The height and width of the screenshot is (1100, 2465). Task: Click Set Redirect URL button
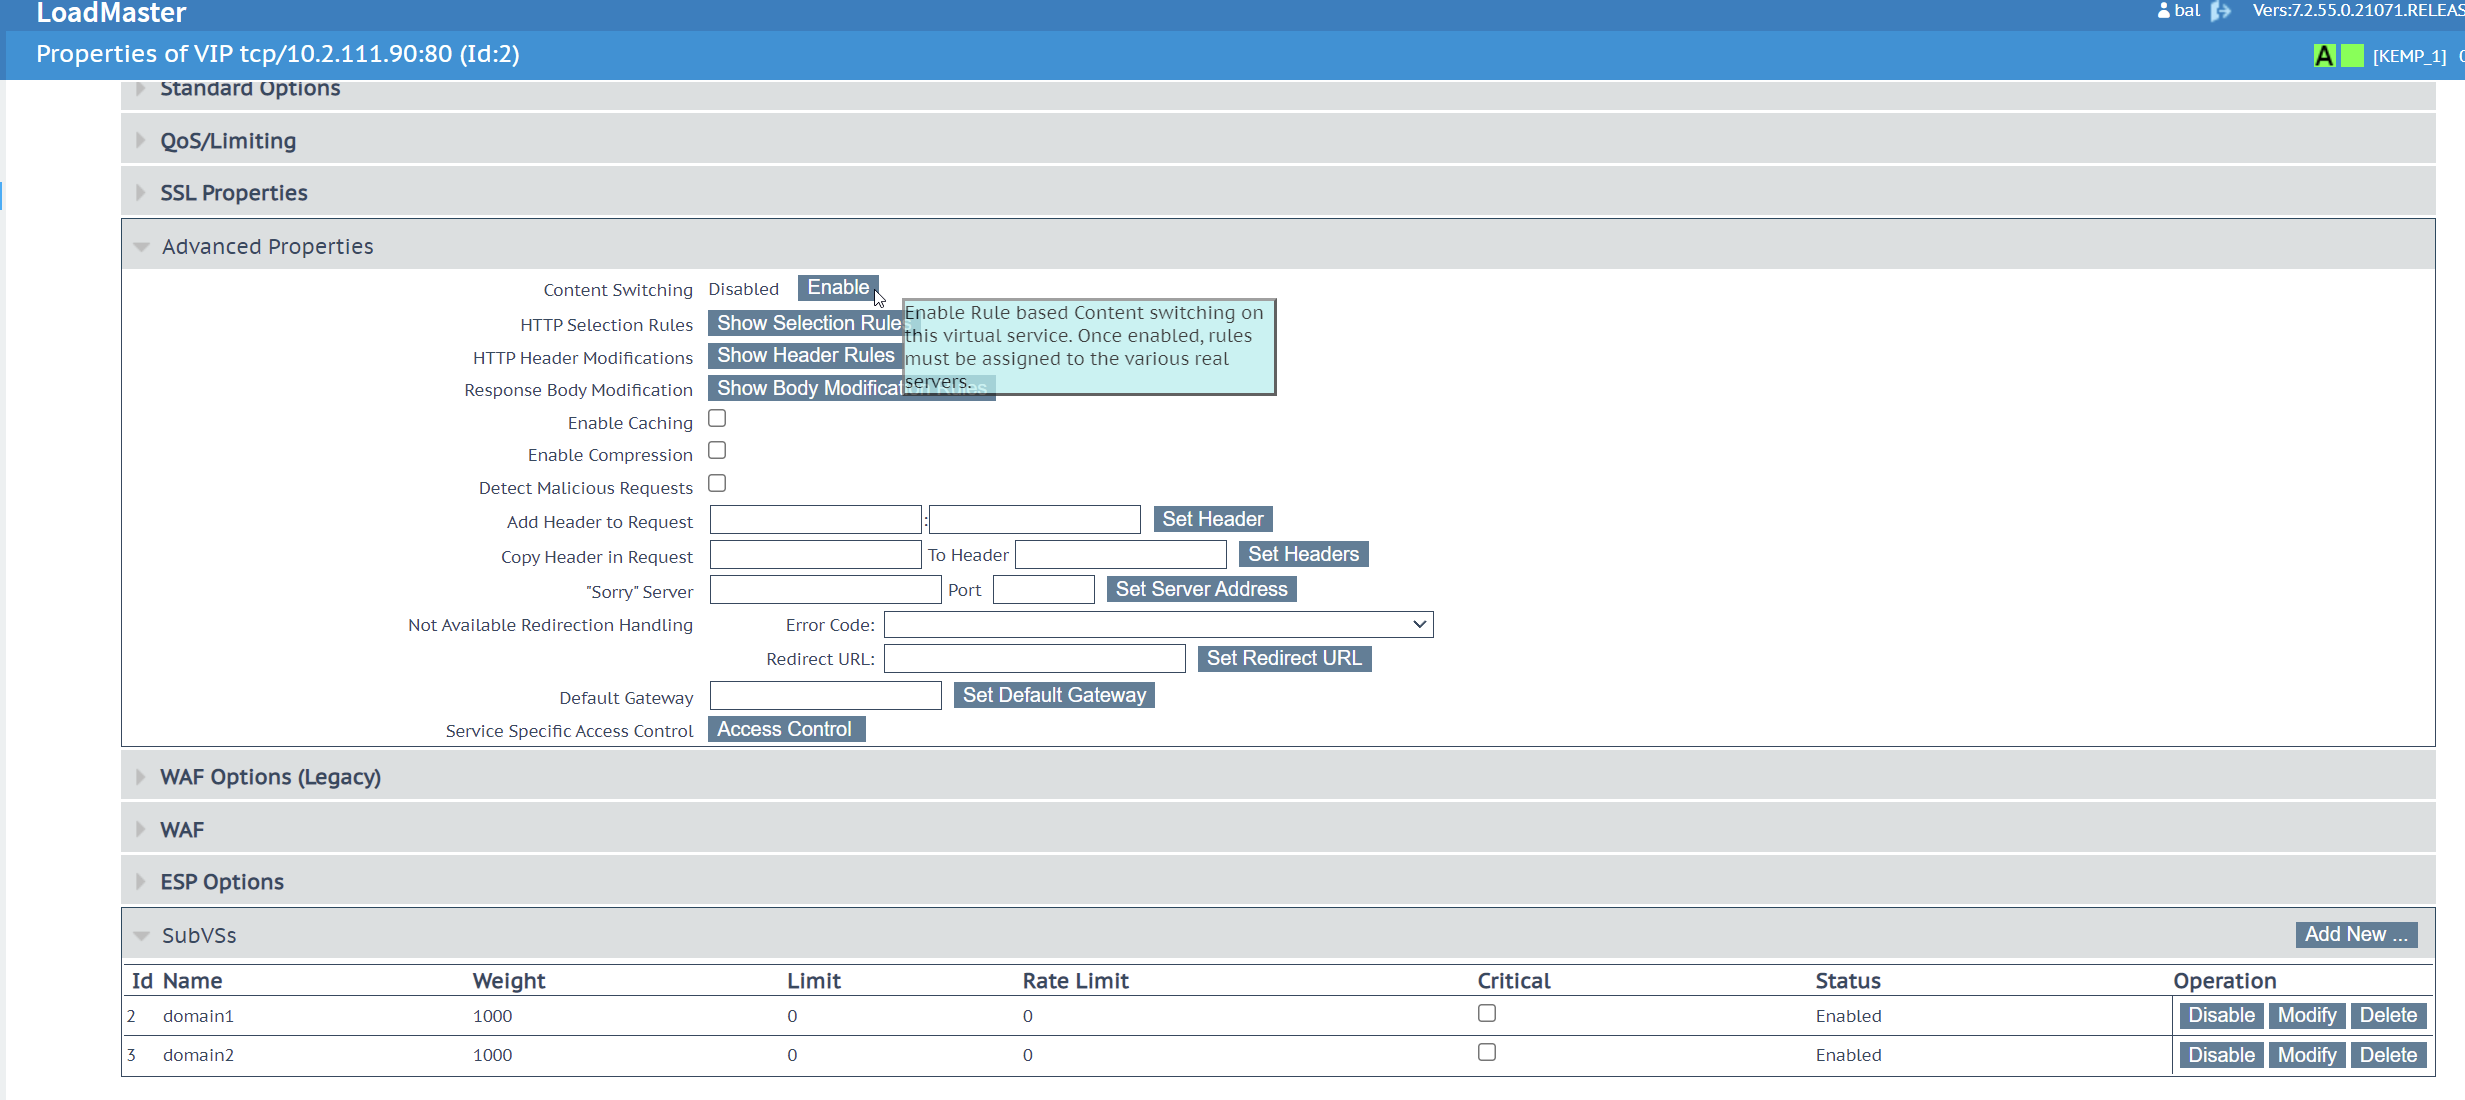point(1284,658)
